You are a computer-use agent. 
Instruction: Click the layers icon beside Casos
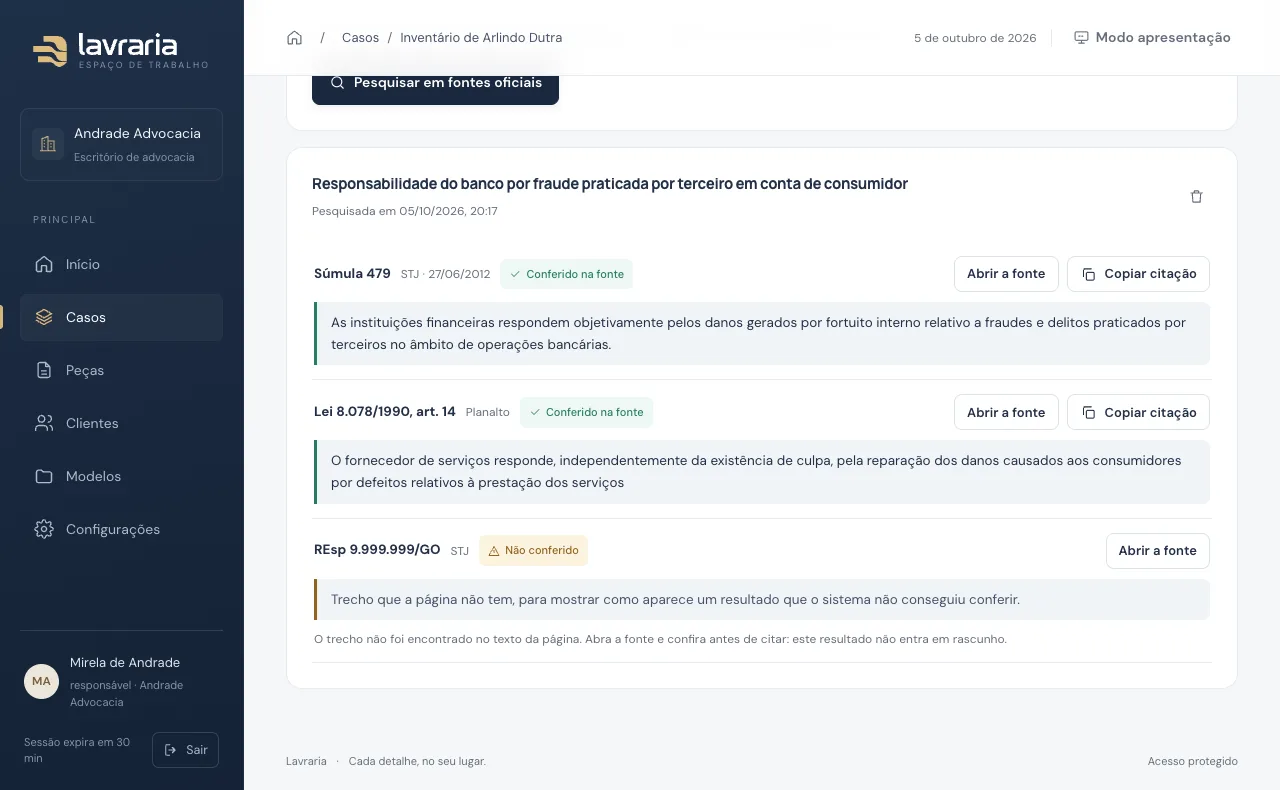coord(44,317)
